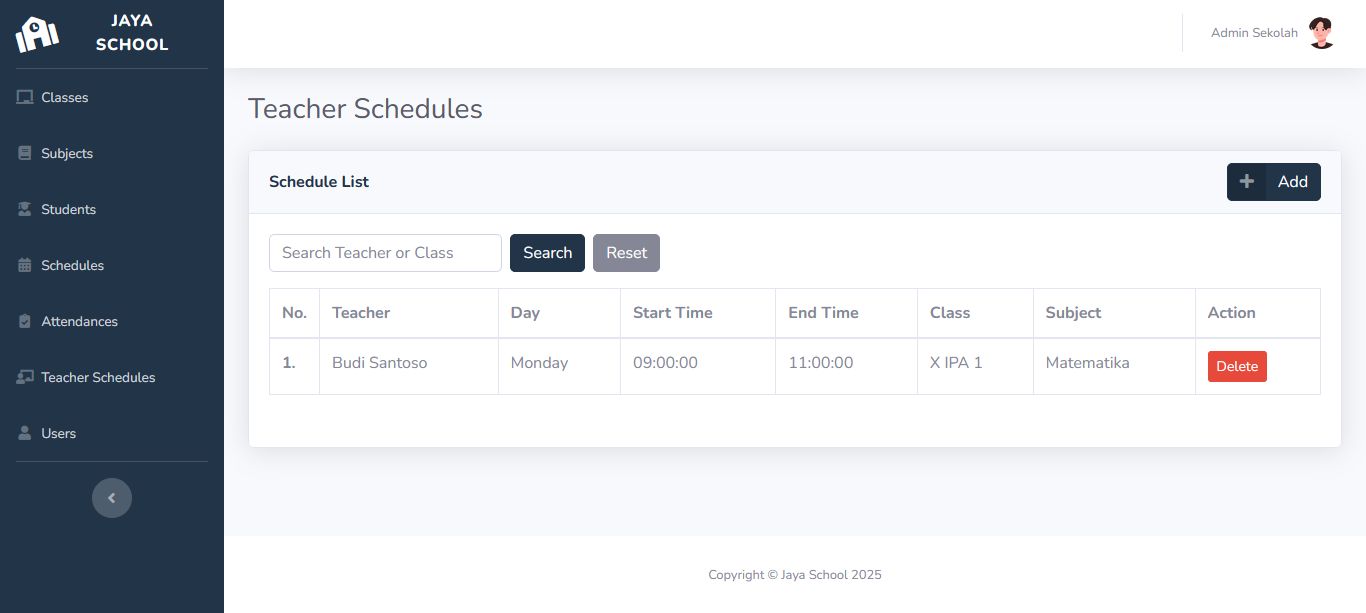
Task: Open Admin Sekolah user name dropdown
Action: click(1254, 33)
